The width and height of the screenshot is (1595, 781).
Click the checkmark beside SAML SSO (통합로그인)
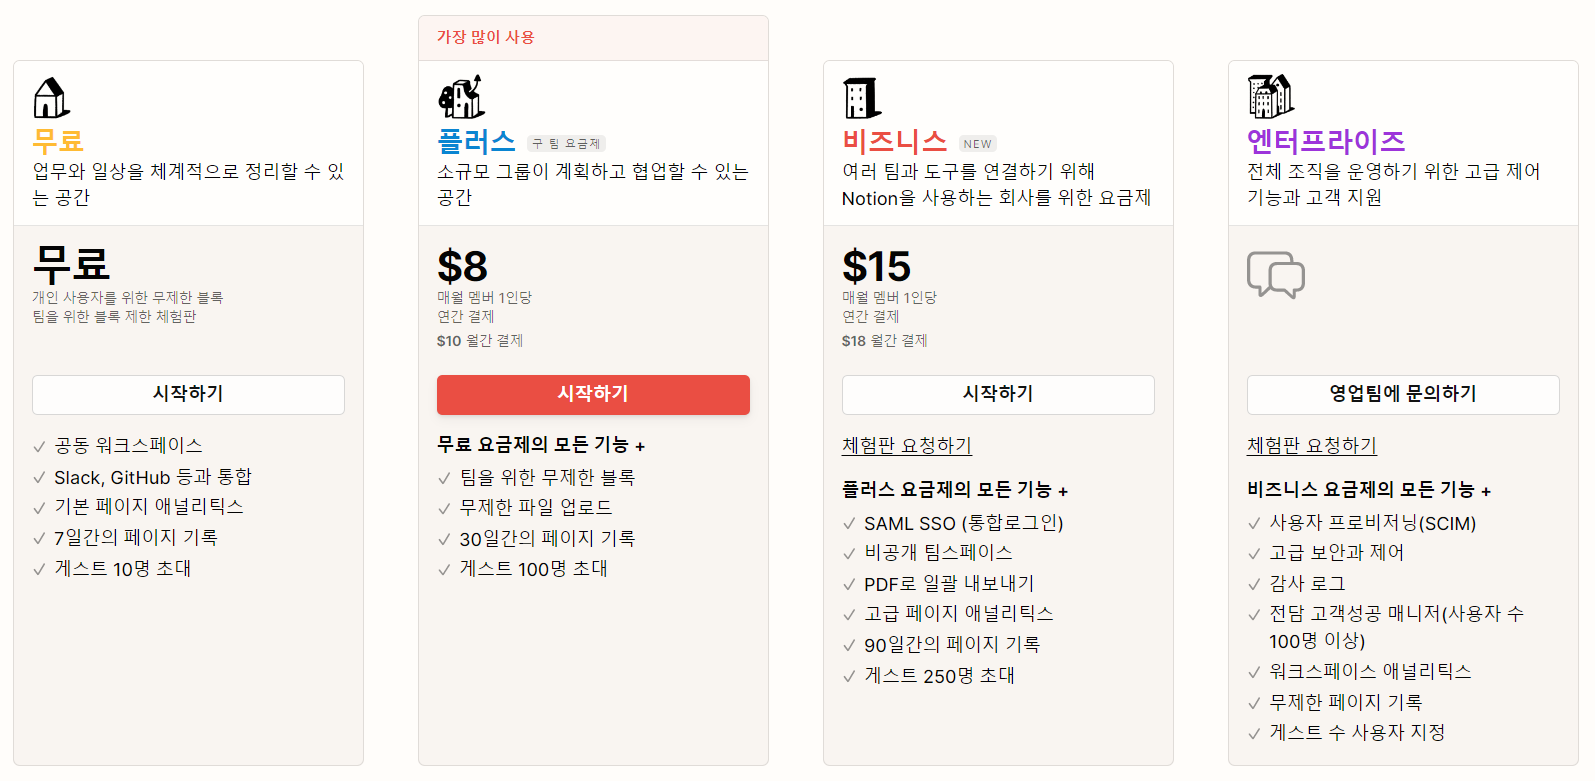click(849, 524)
